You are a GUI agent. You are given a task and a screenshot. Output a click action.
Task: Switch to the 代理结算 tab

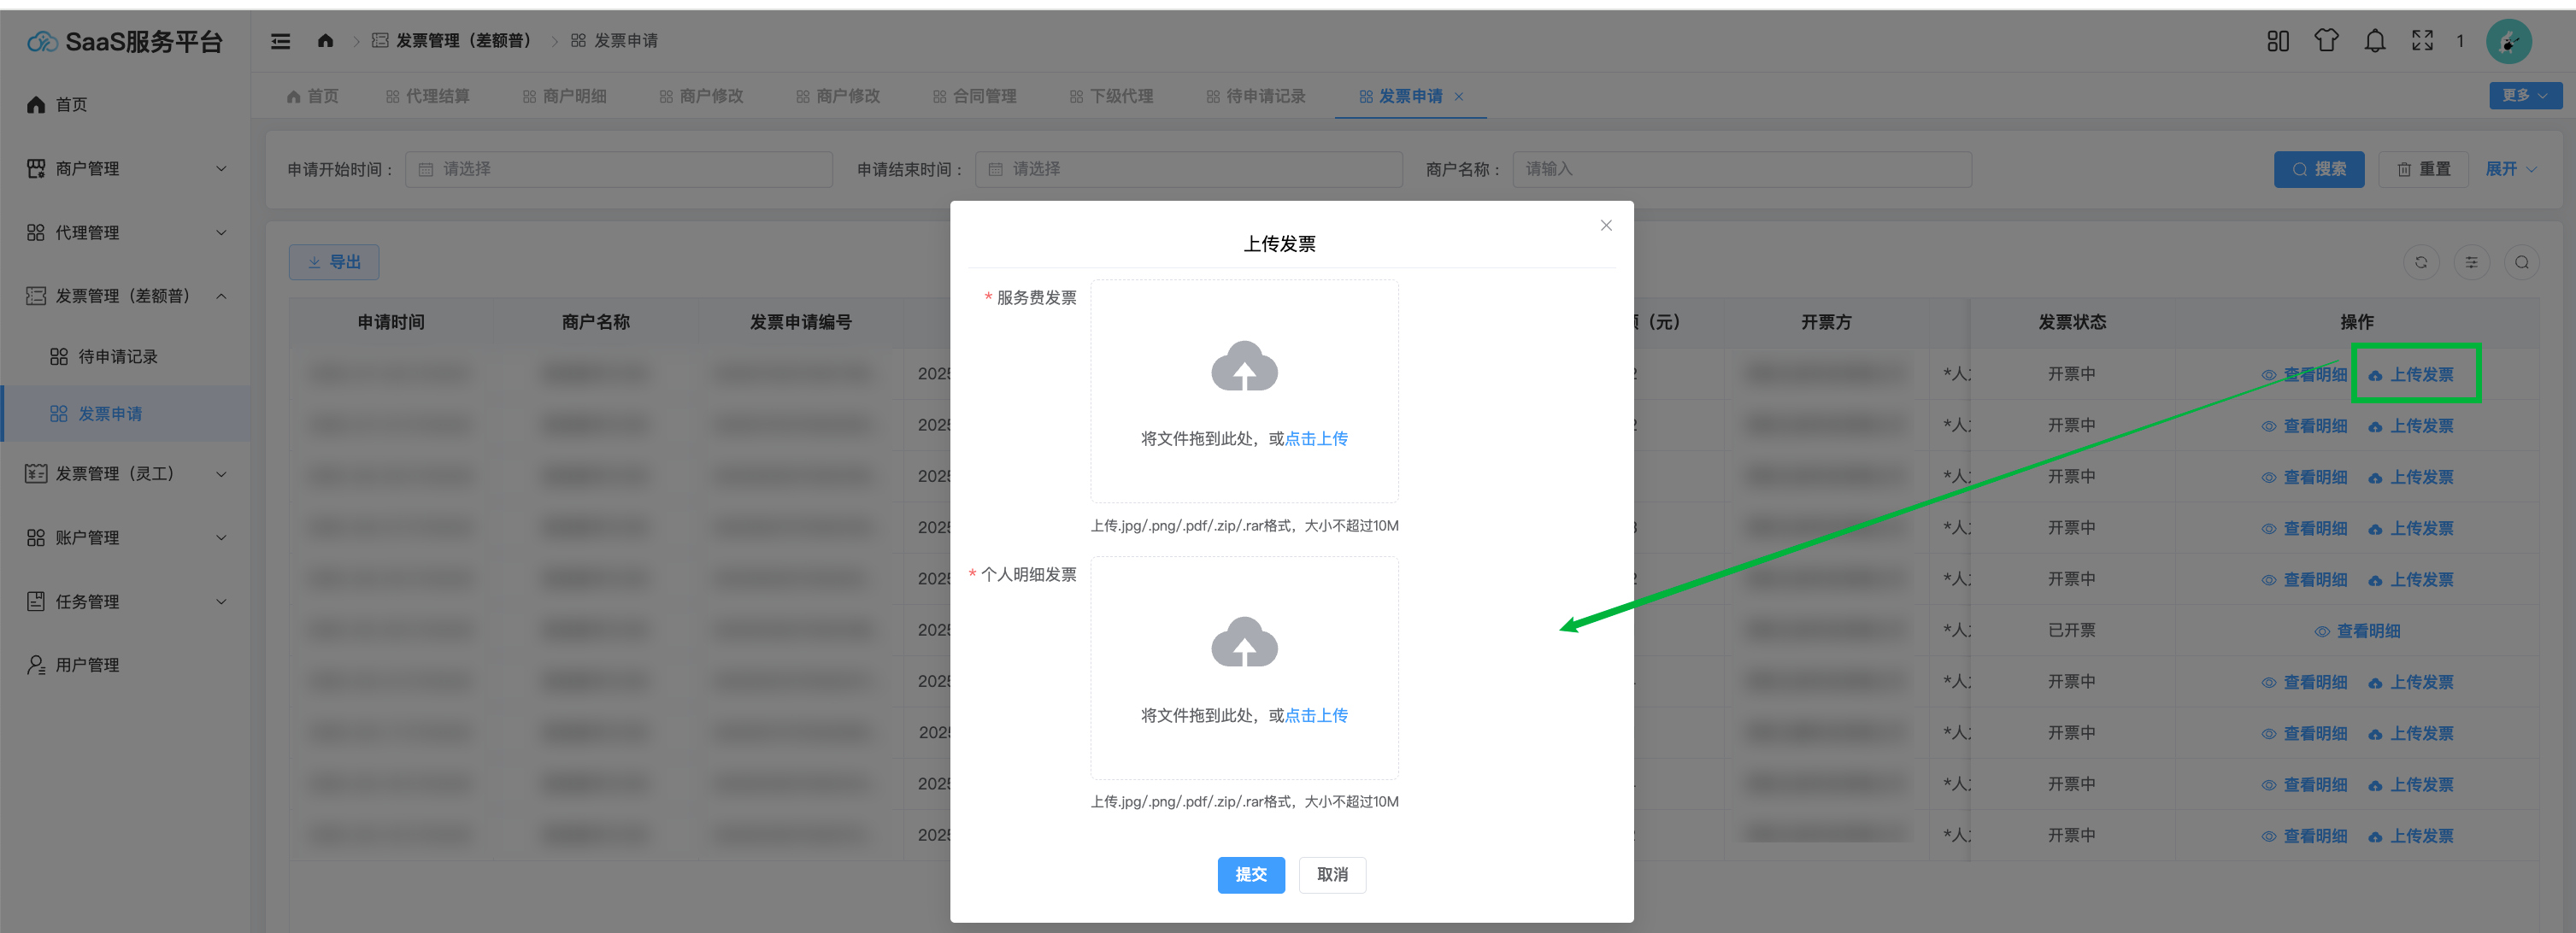click(x=428, y=97)
